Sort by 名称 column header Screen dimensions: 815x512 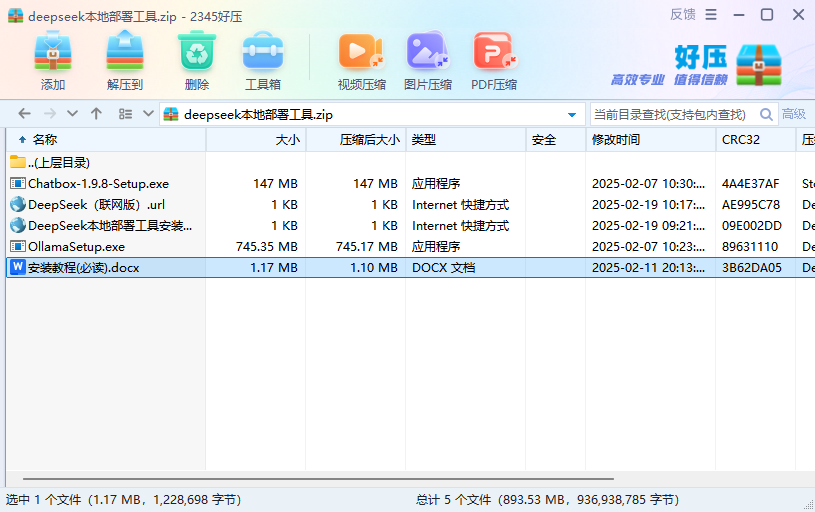[x=106, y=140]
